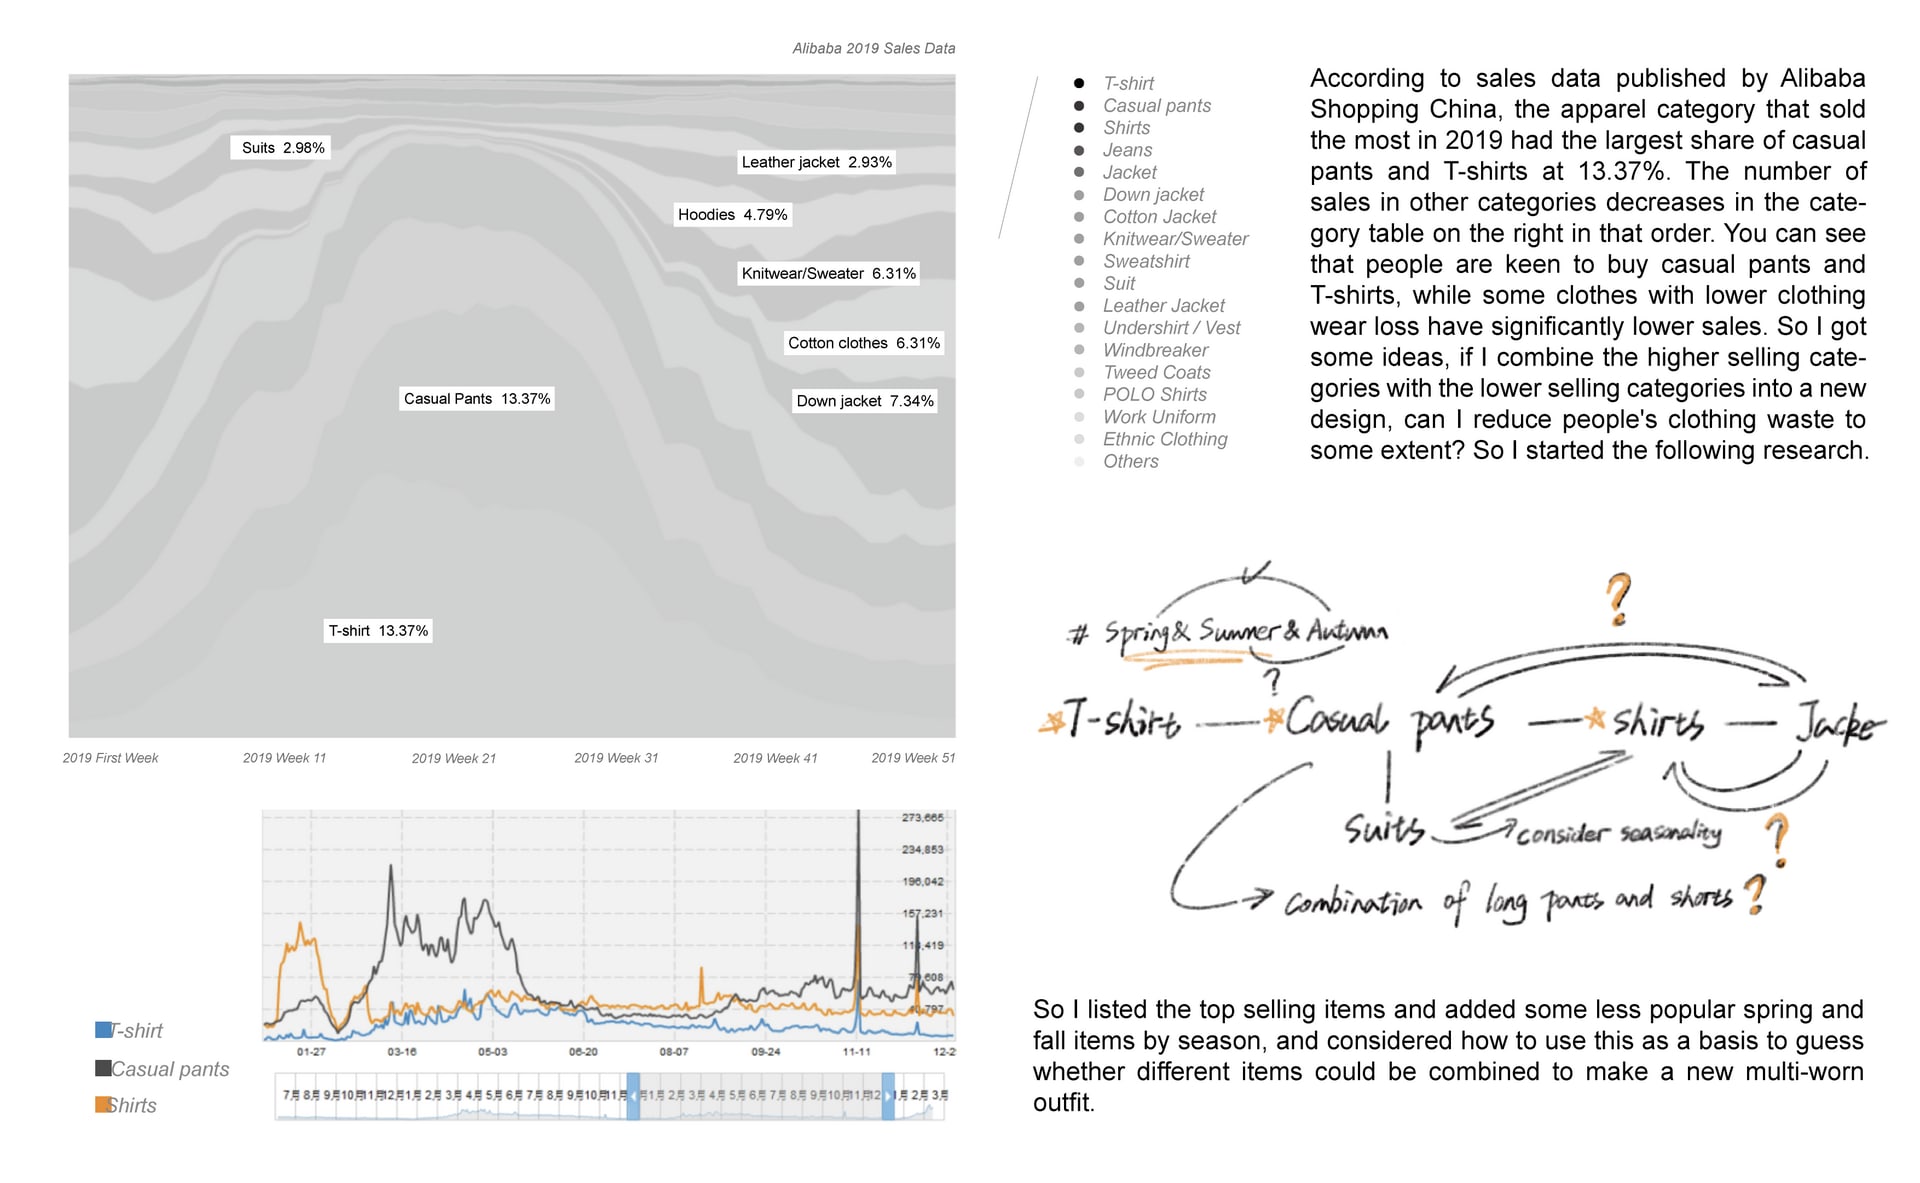Viewport: 1920px width, 1183px height.
Task: Click the Knitwear/Sweater label on graph
Action: [x=817, y=271]
